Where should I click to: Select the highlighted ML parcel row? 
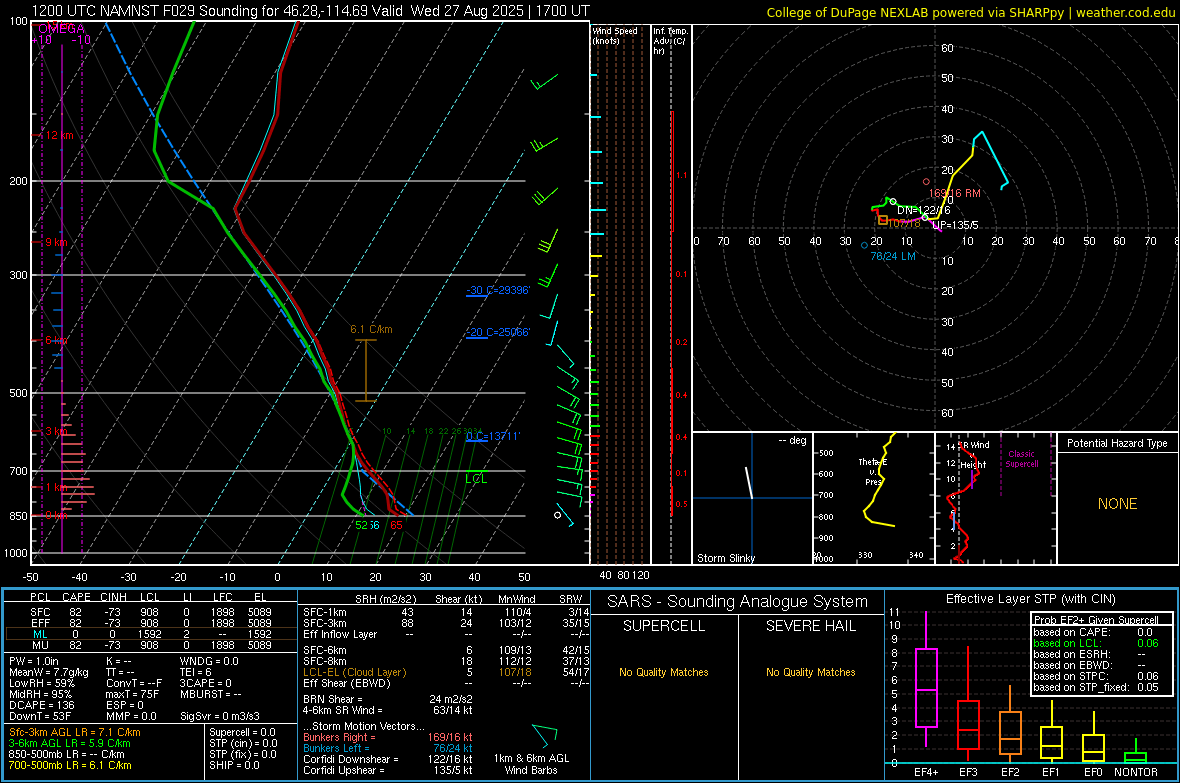pos(149,634)
